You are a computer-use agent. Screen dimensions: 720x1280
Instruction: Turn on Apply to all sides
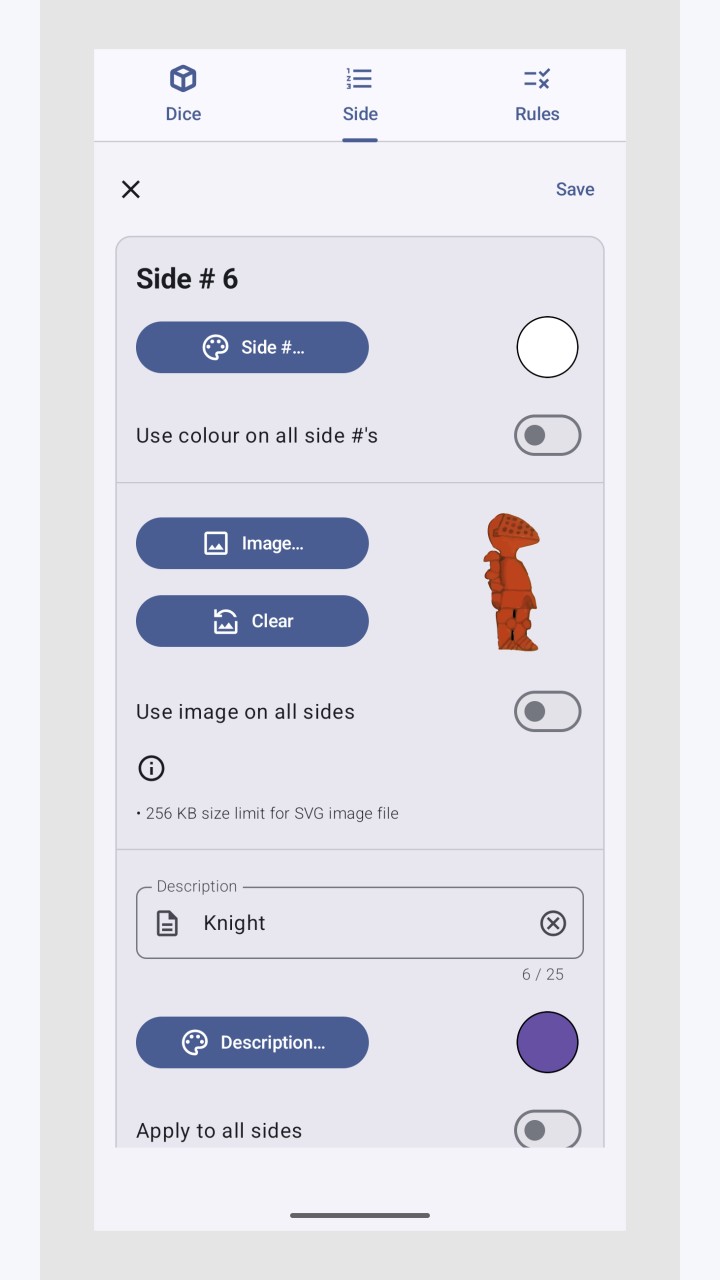pos(547,1129)
